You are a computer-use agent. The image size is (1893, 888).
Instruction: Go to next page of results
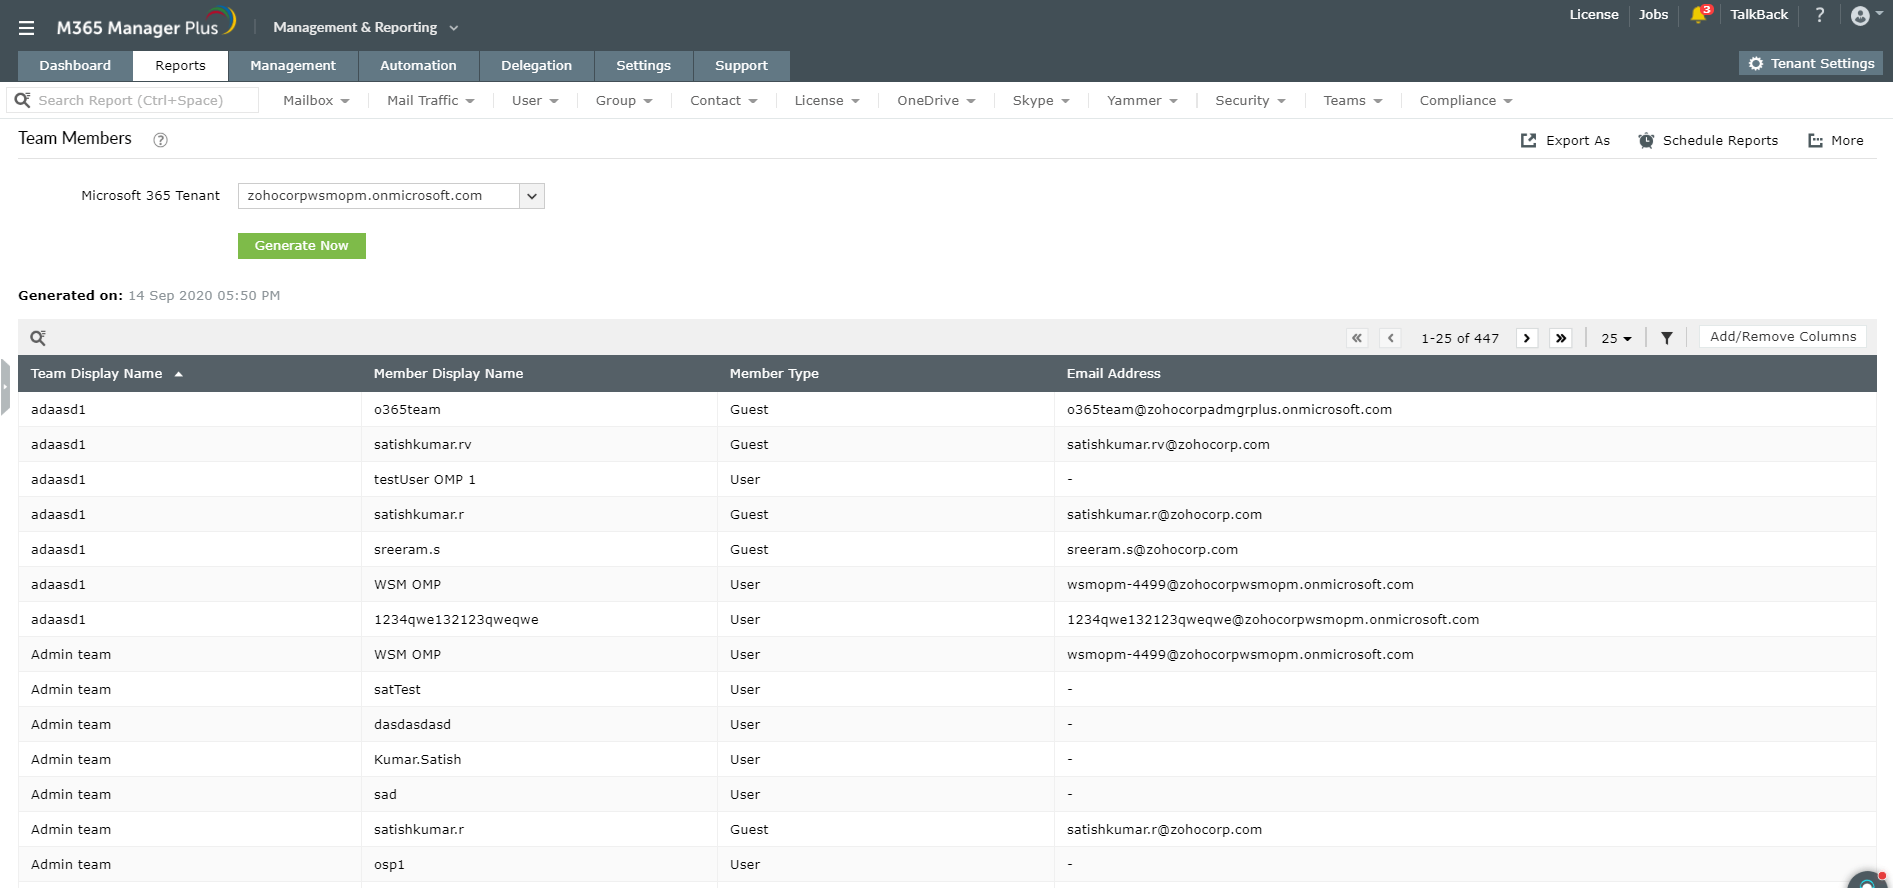coord(1527,338)
